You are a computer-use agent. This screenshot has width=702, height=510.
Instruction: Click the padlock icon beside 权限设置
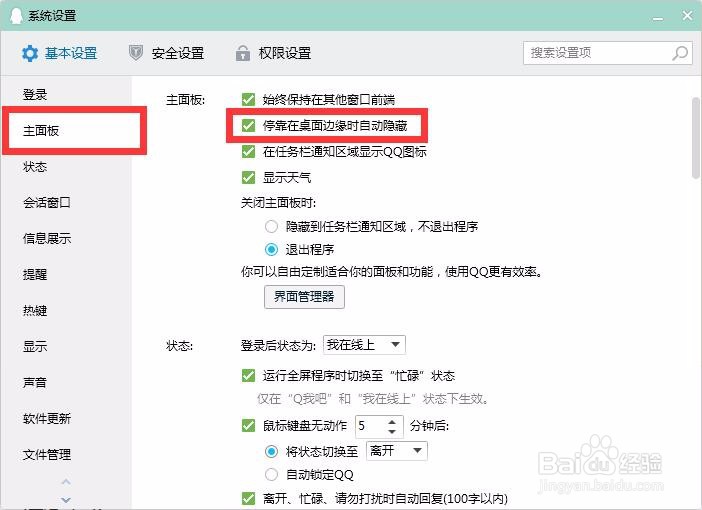click(243, 53)
